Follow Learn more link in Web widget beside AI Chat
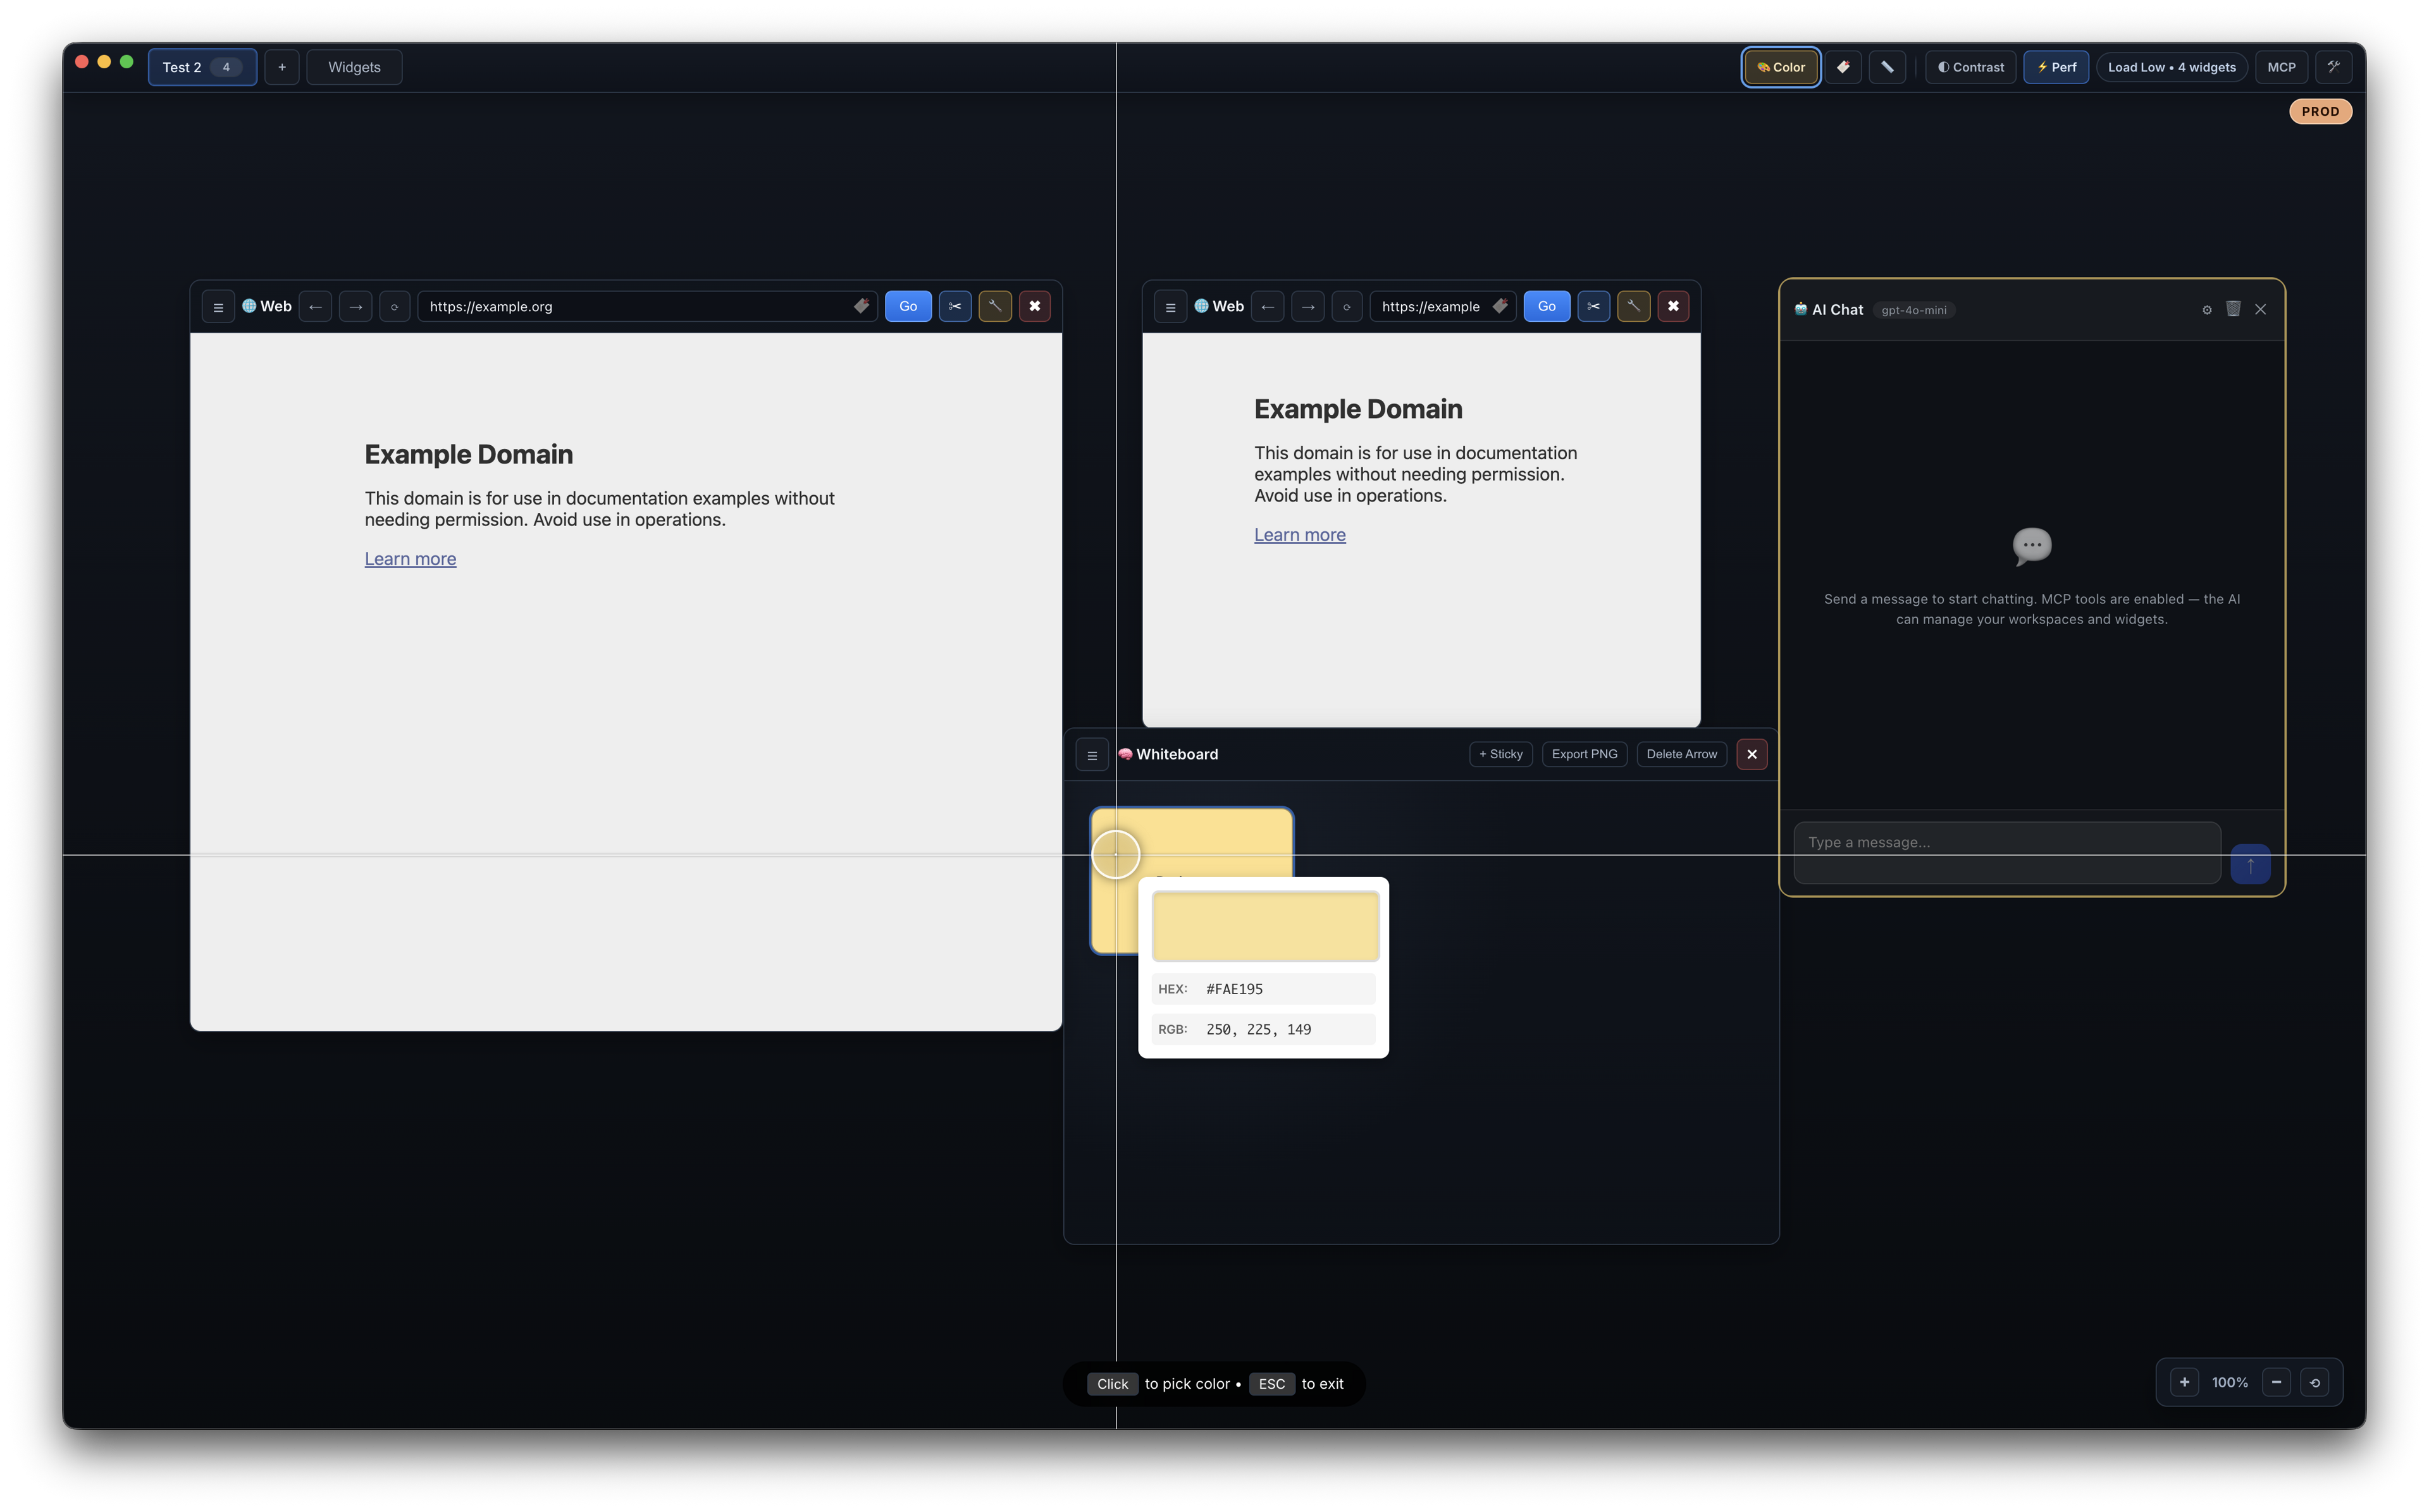The image size is (2429, 1512). [1299, 535]
